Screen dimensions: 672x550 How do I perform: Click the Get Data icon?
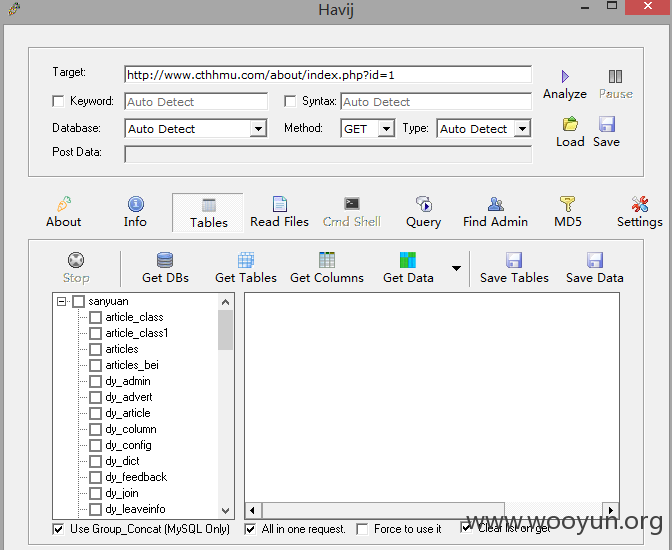click(408, 260)
